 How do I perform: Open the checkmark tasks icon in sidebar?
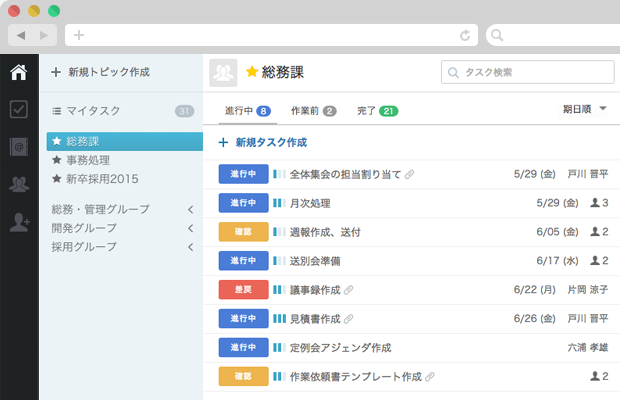tap(18, 110)
